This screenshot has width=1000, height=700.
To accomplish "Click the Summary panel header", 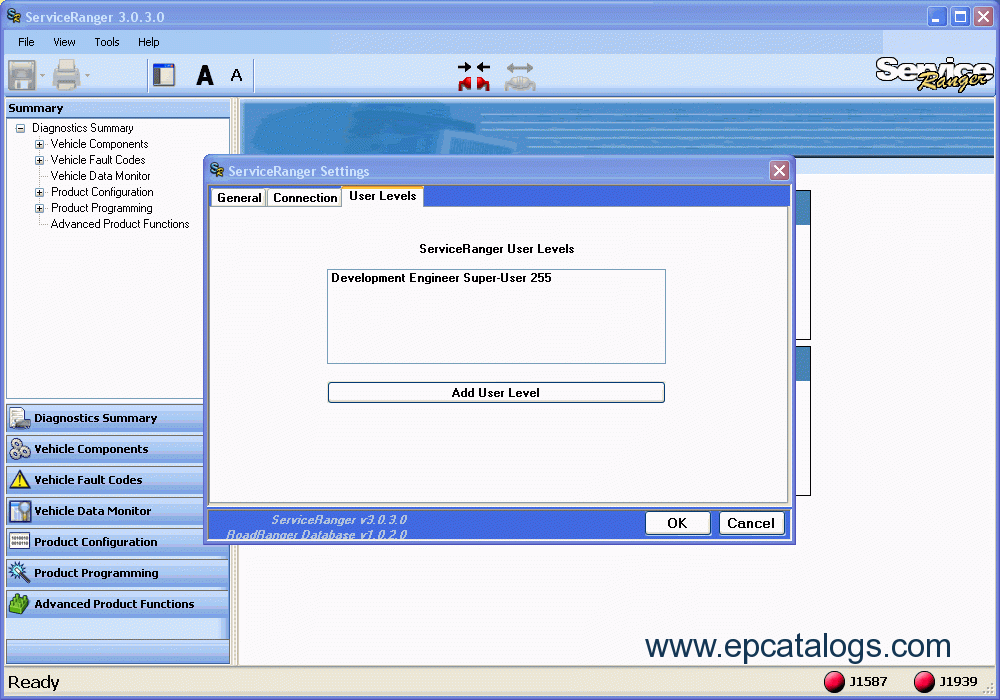I will tap(118, 108).
